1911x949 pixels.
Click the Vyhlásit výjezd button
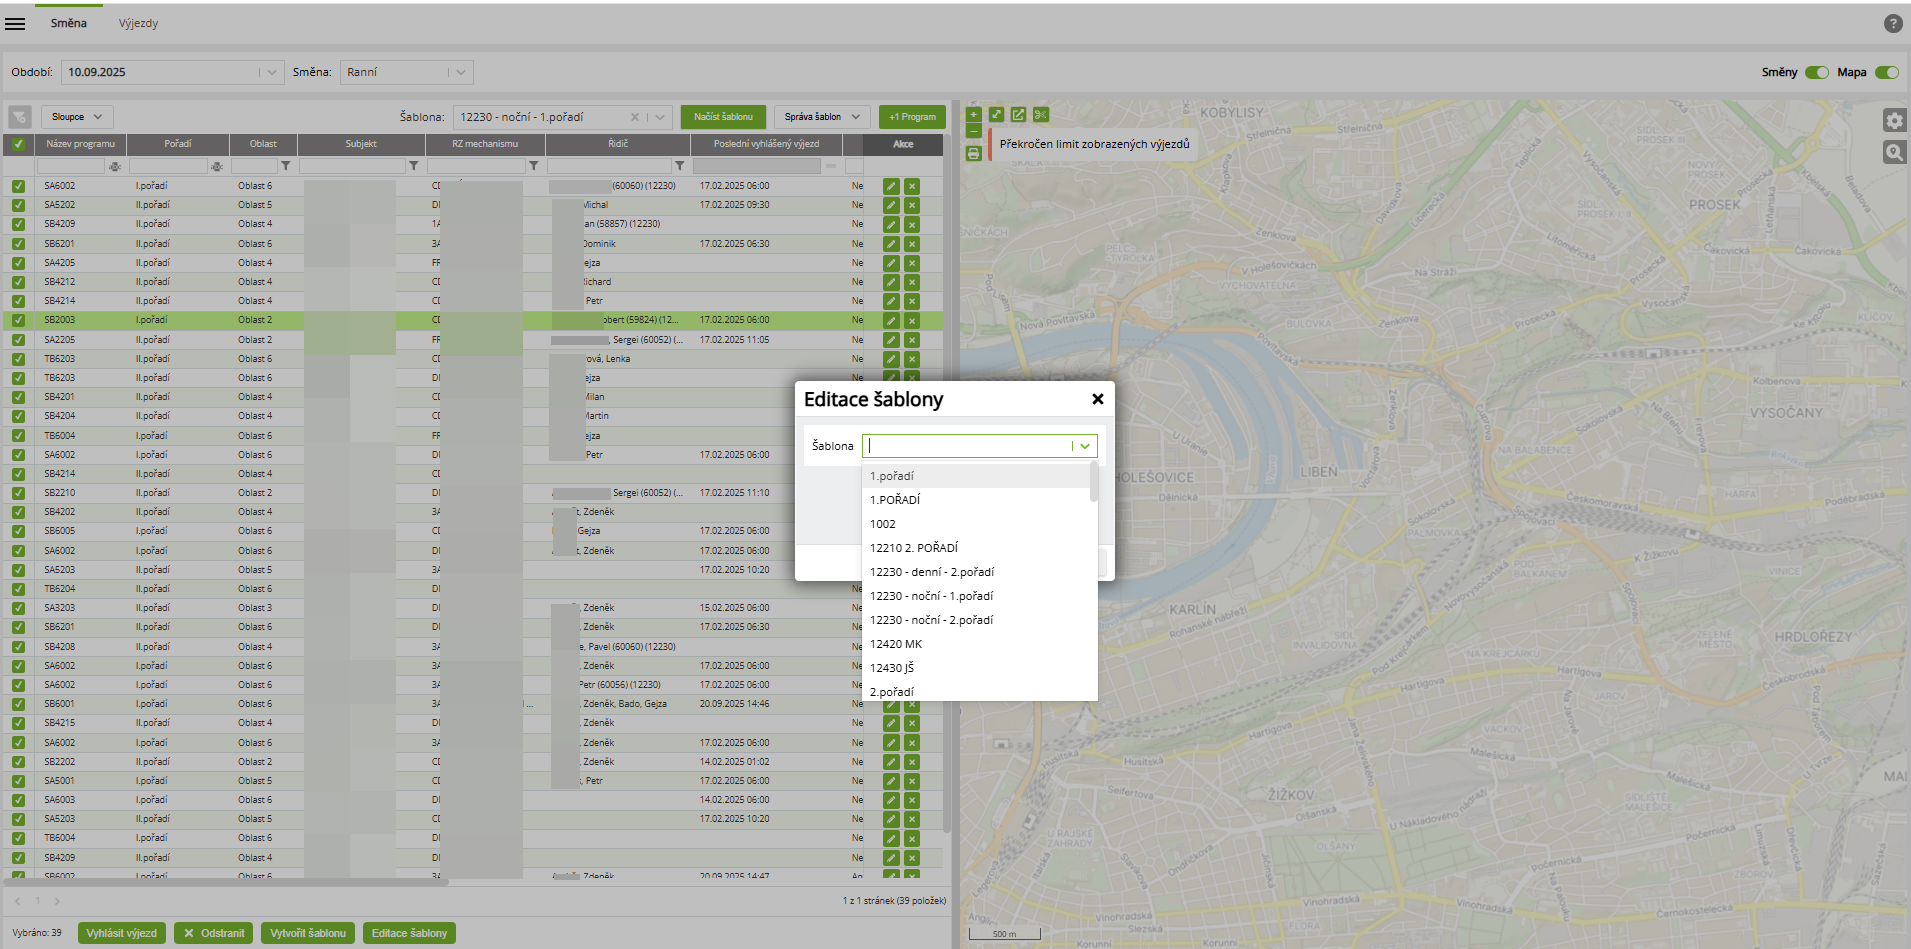121,933
